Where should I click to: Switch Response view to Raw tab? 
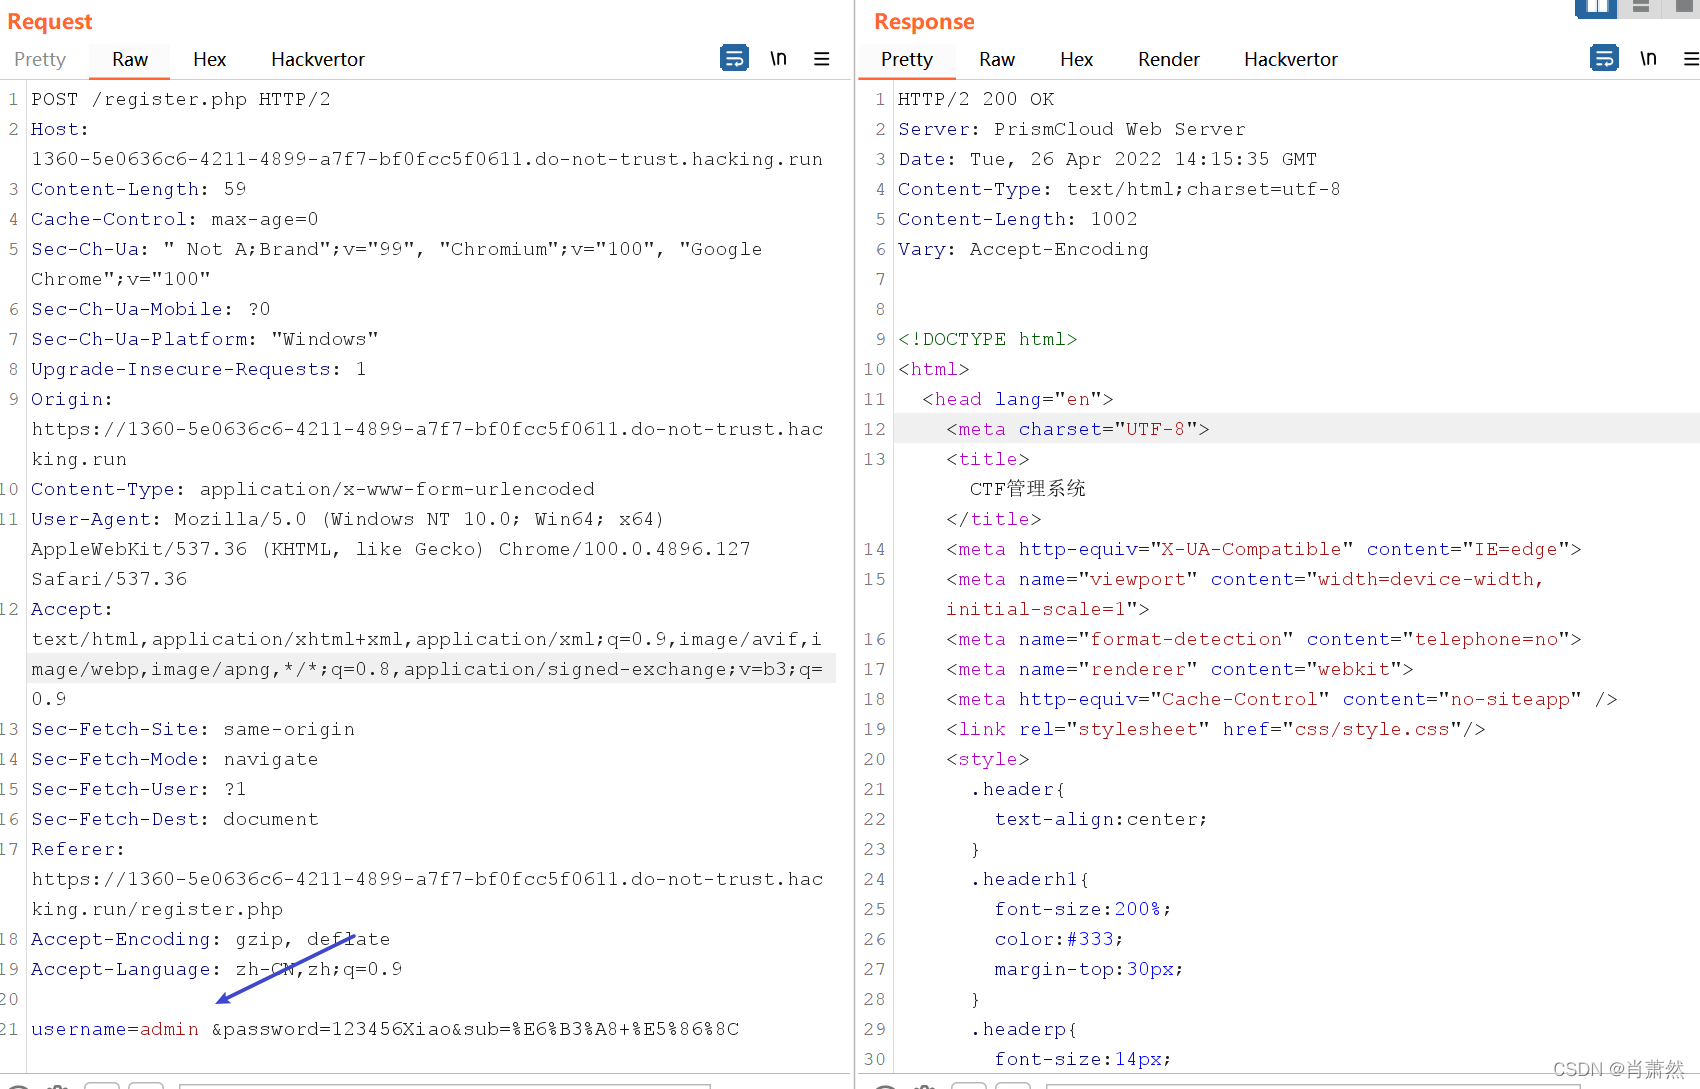[997, 59]
